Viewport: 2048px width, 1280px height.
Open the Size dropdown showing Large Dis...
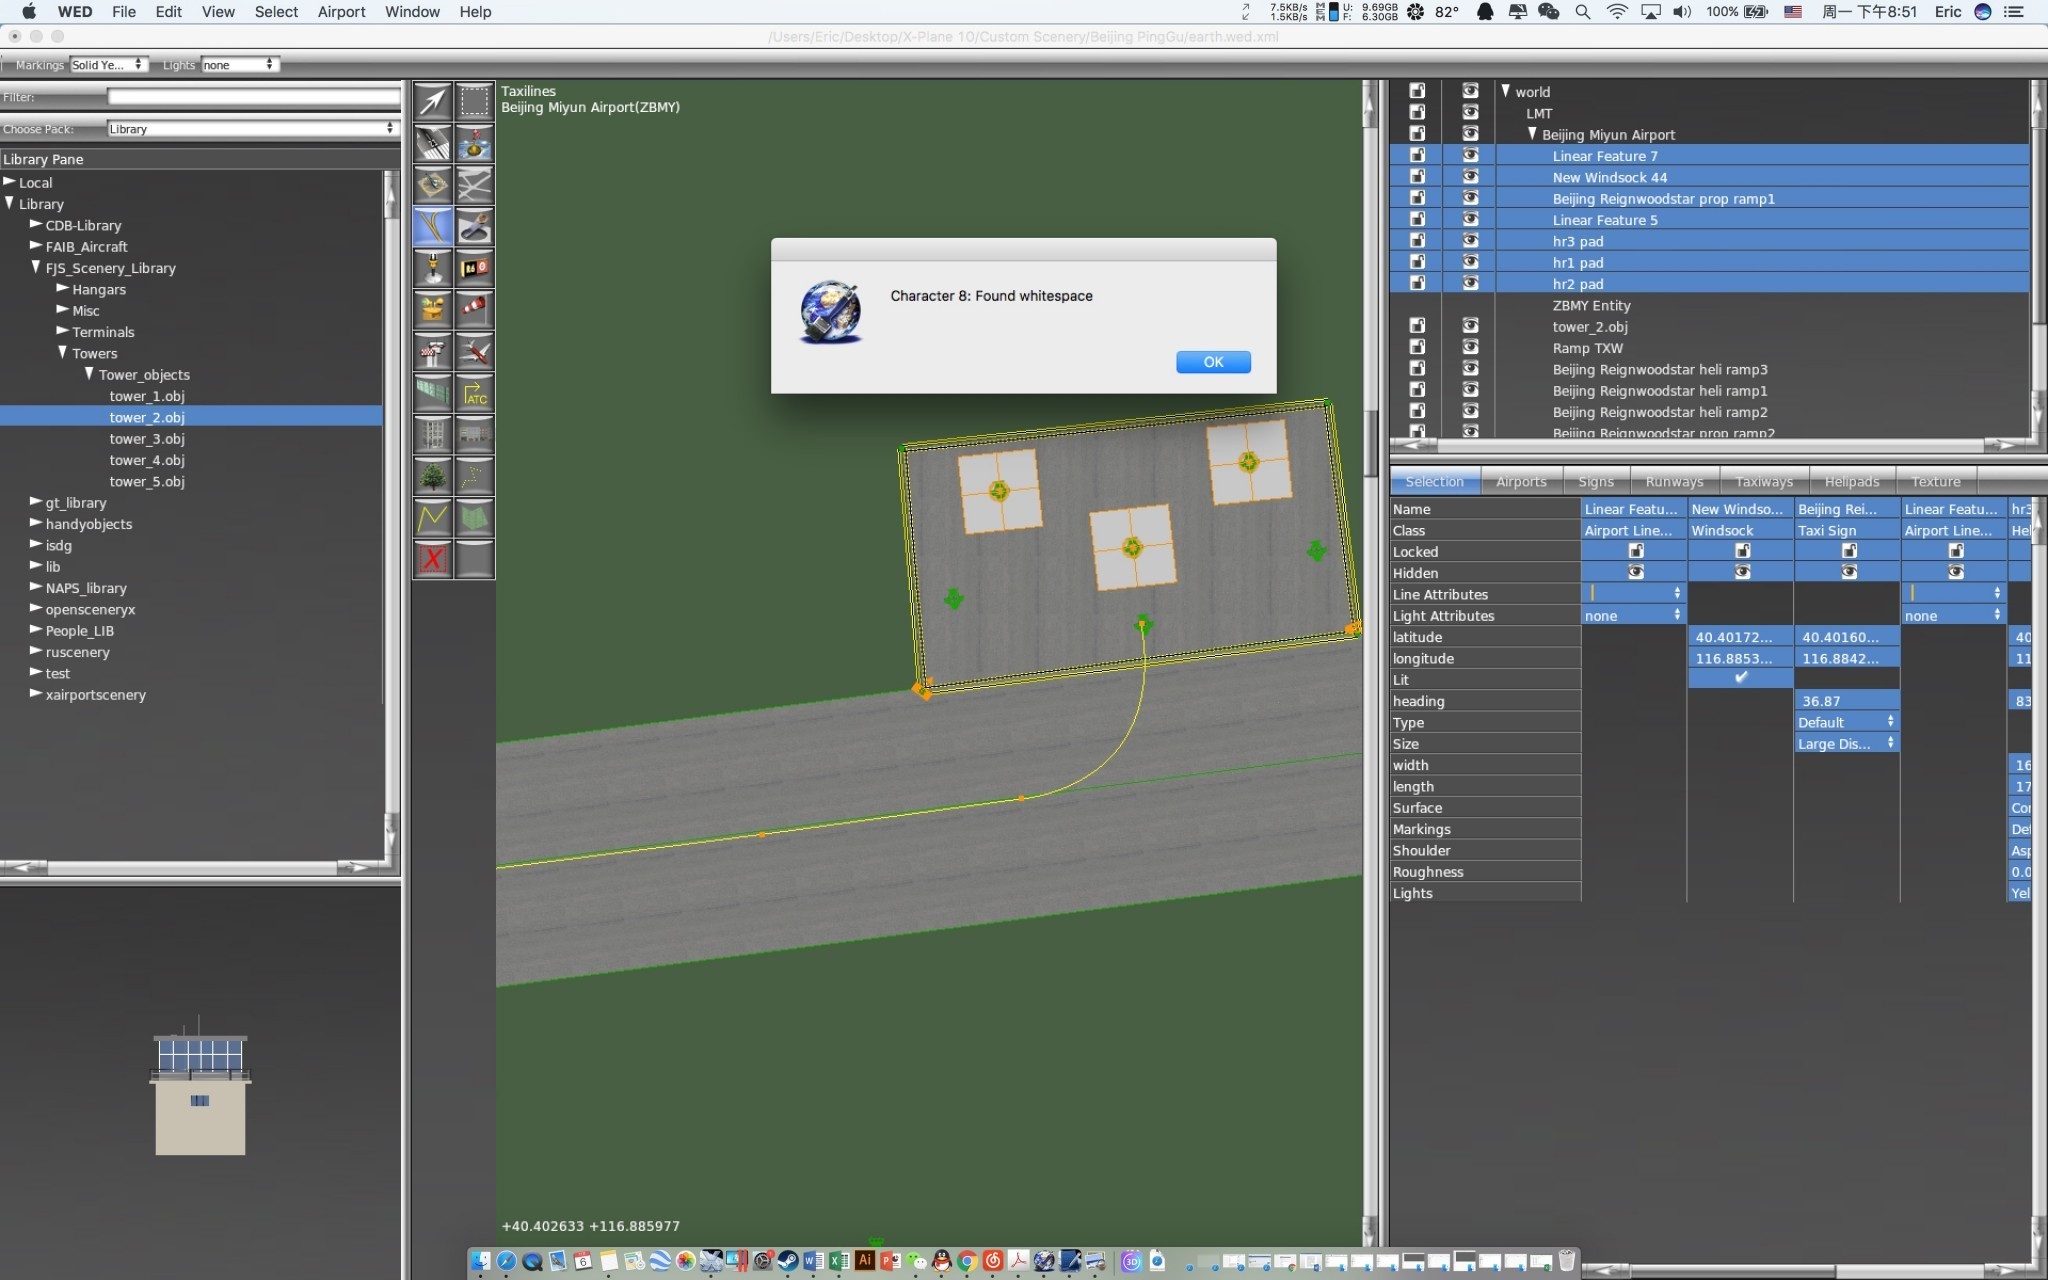(1846, 743)
